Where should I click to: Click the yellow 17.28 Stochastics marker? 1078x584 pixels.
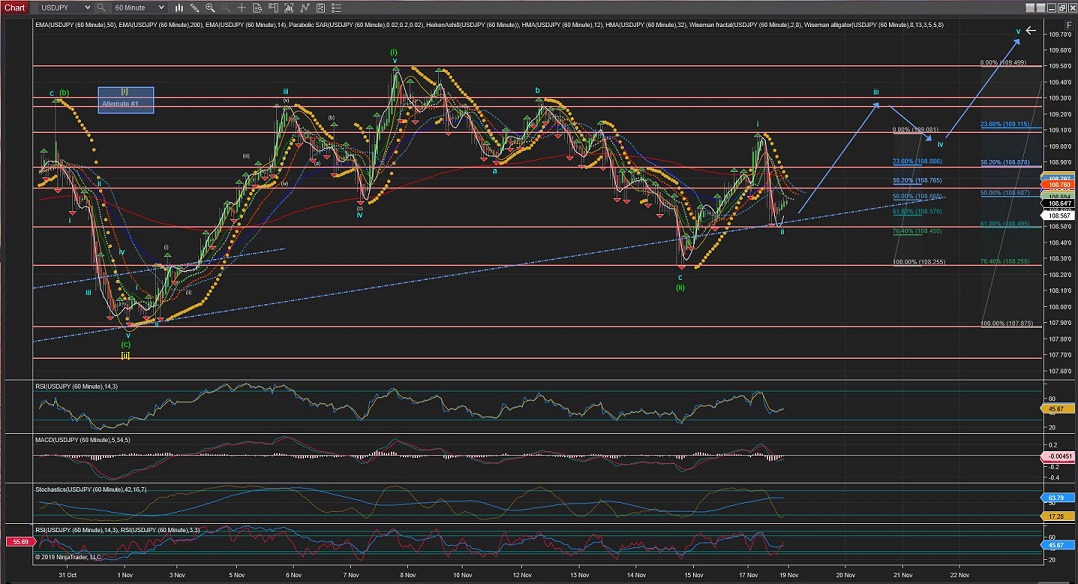pyautogui.click(x=1057, y=516)
